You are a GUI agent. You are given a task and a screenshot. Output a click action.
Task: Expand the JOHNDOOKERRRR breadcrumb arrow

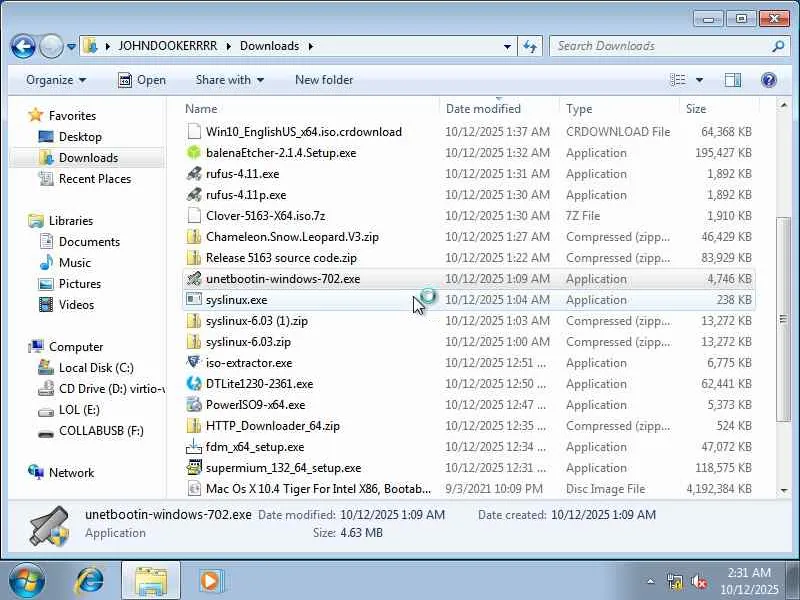pos(228,46)
